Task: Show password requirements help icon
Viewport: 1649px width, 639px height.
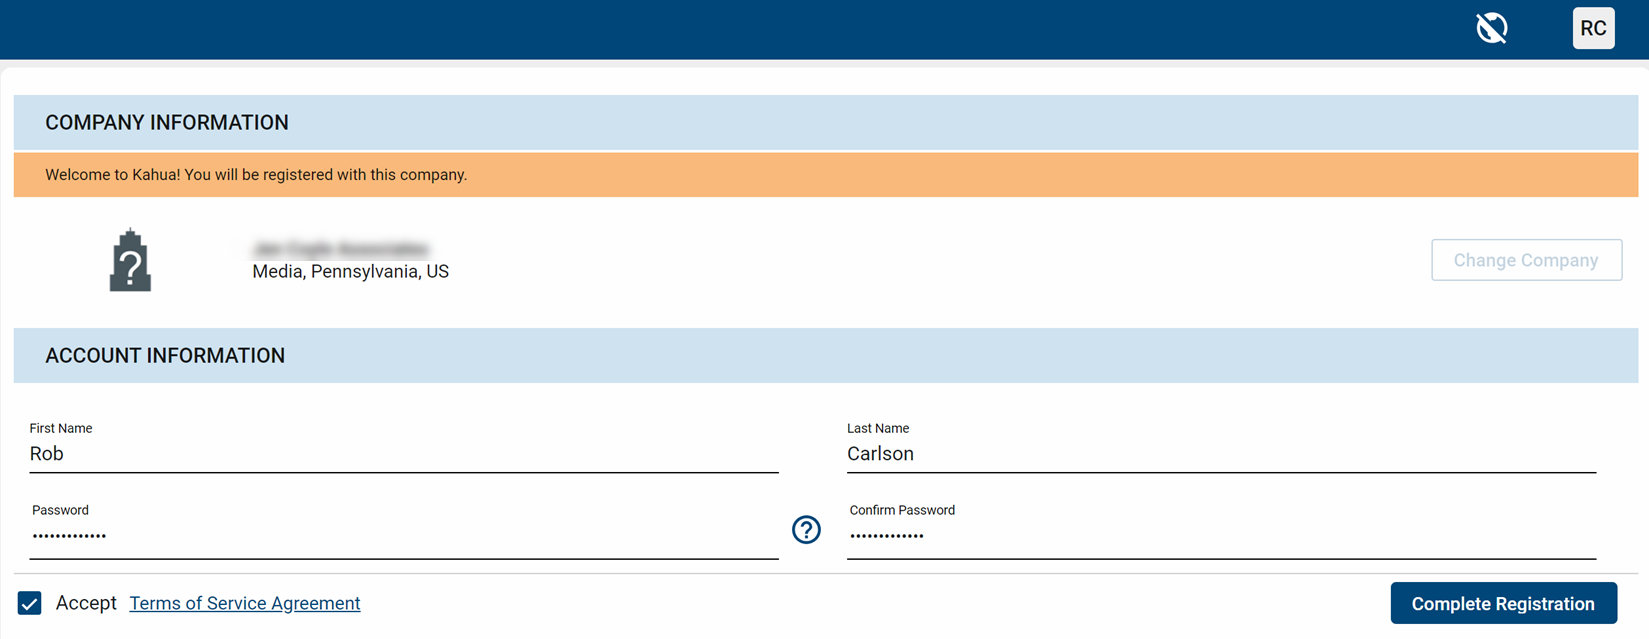Action: click(x=806, y=529)
